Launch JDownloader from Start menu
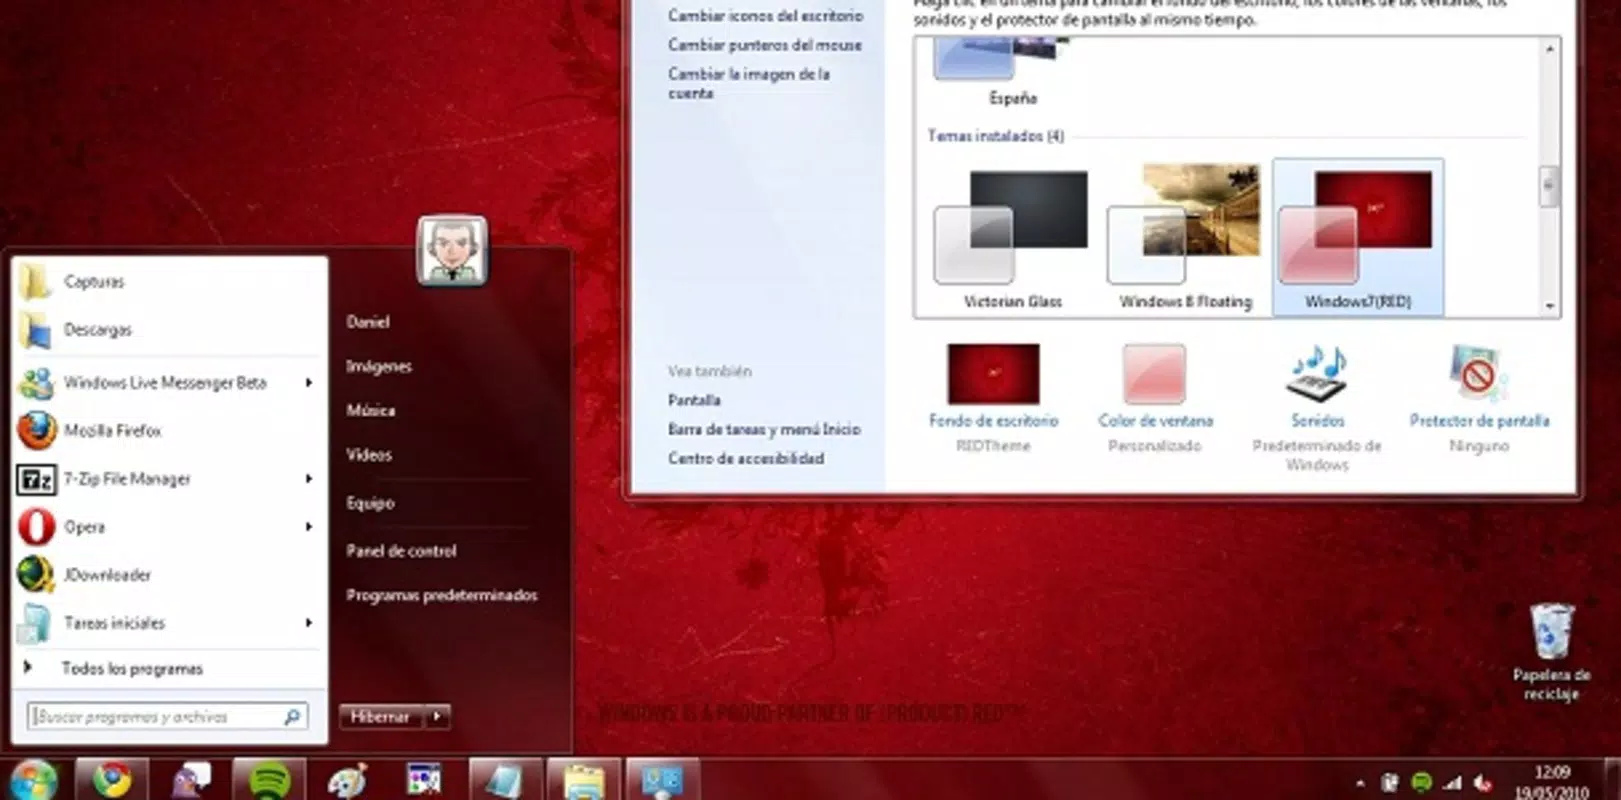1621x800 pixels. (170, 575)
